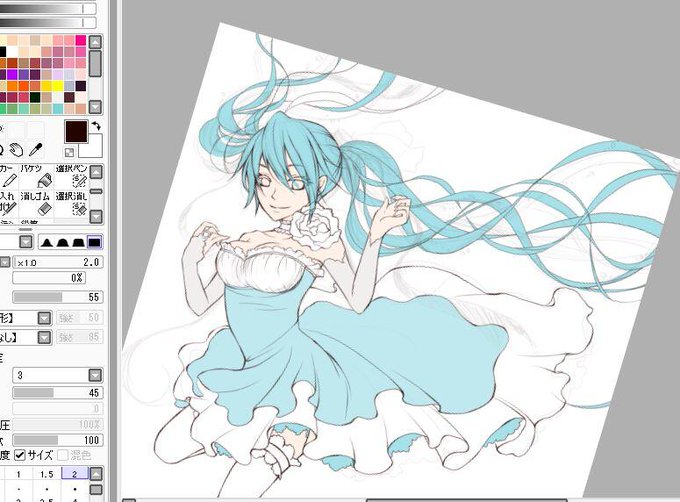Viewport: 680px width, 502px height.
Task: Select brush size preset 1.5
Action: (46, 474)
